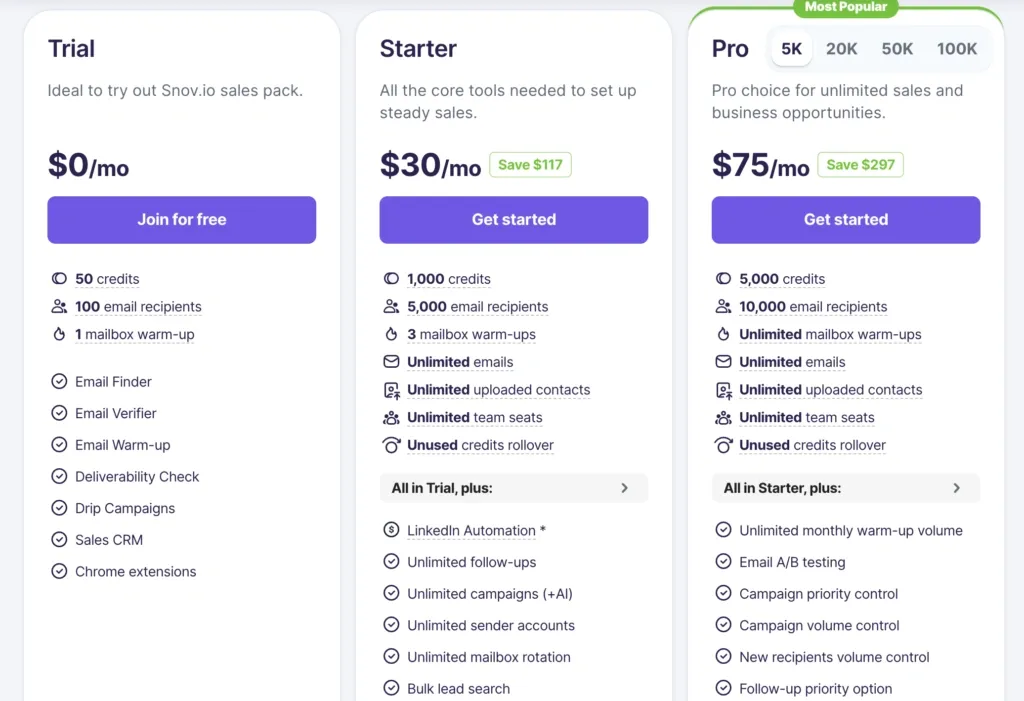Click the email recipients people icon in Starter
The width and height of the screenshot is (1024, 701).
pyautogui.click(x=391, y=307)
